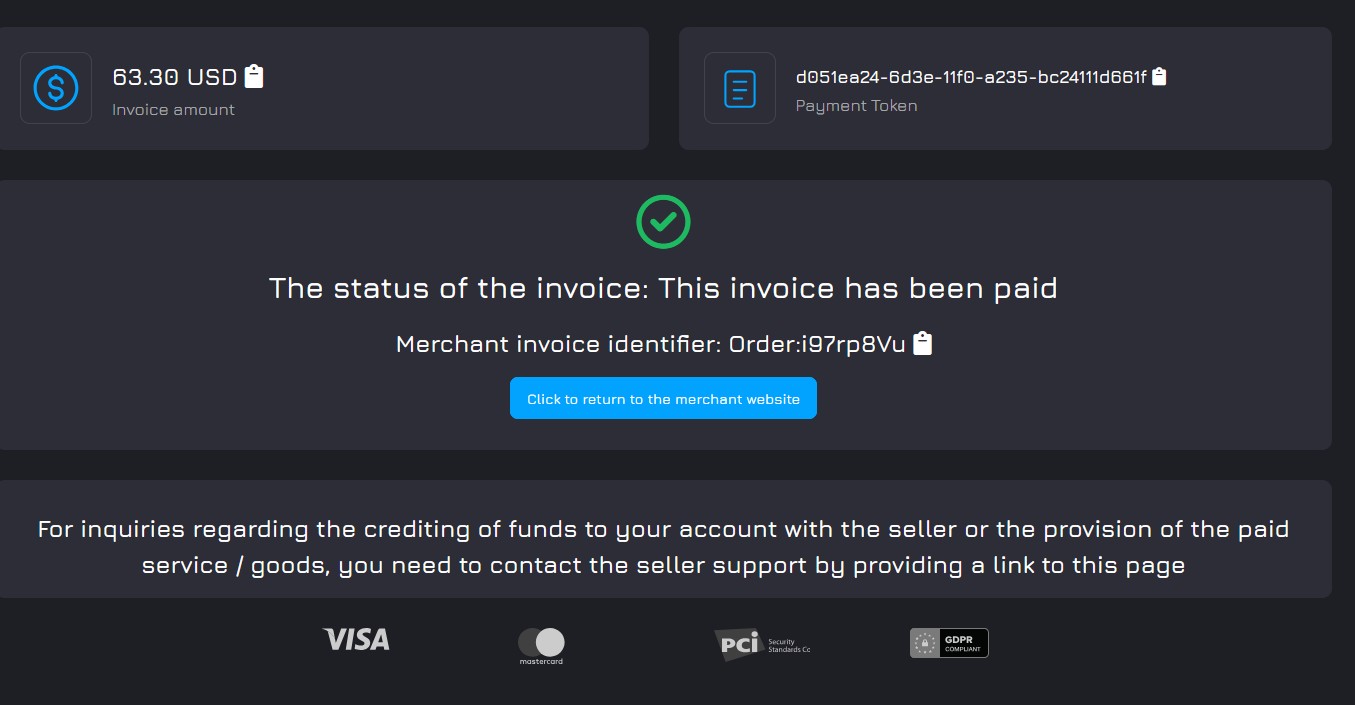The height and width of the screenshot is (705, 1355).
Task: Return to the merchant website
Action: pos(663,398)
